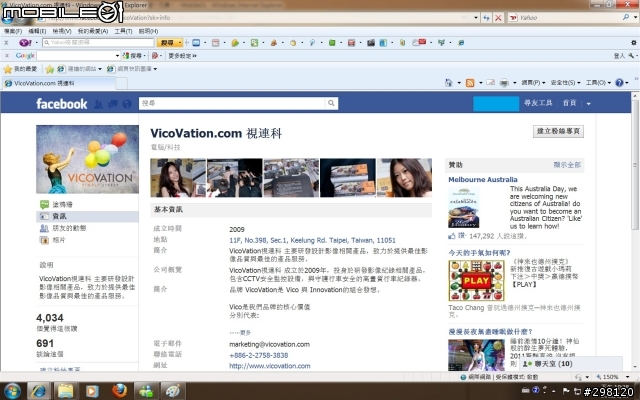The image size is (640, 400).
Task: Click the 建立粉絲專頁 button
Action: click(x=558, y=131)
